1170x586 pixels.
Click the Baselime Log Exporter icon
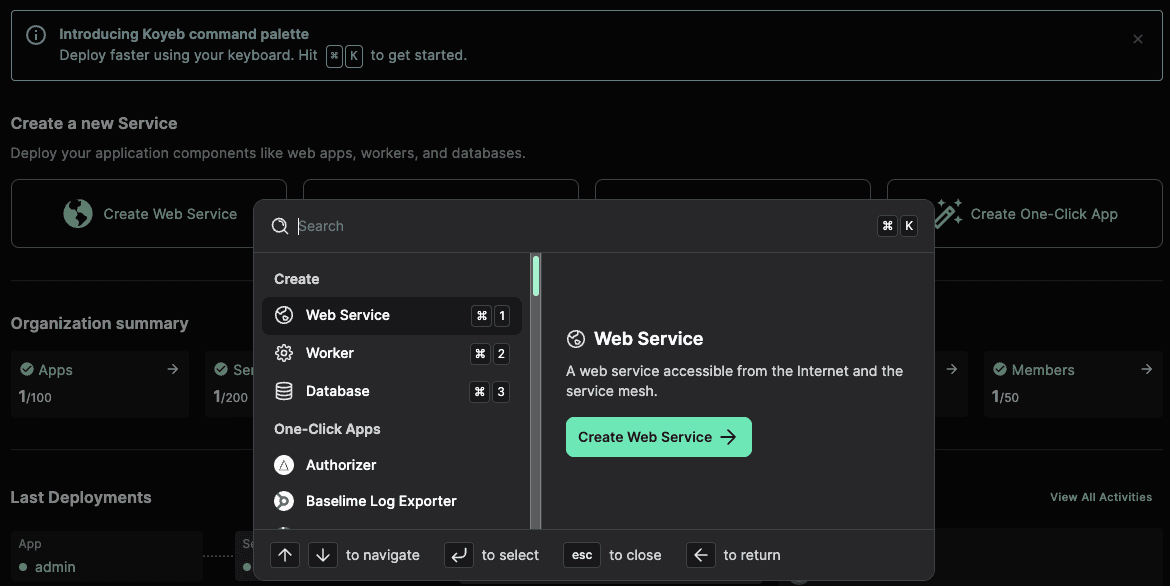[x=284, y=502]
